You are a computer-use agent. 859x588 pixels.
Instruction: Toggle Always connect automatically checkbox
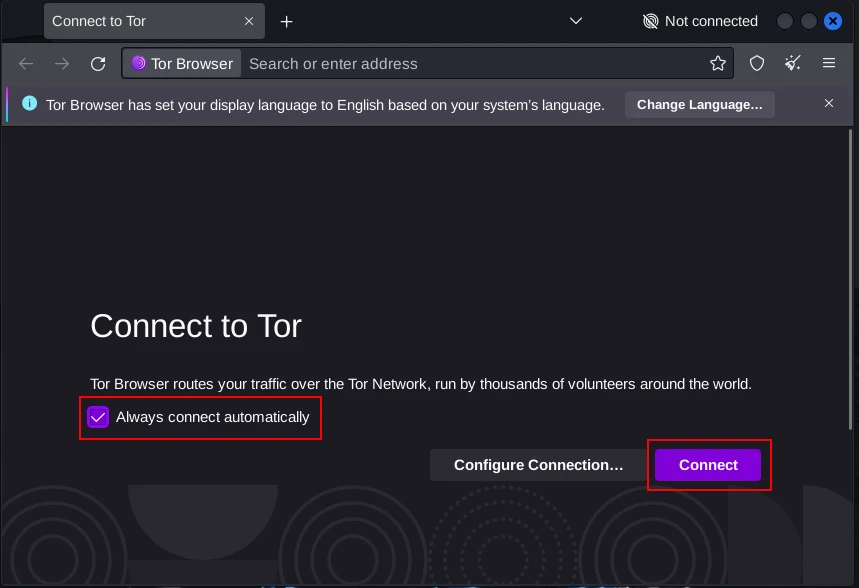(98, 417)
